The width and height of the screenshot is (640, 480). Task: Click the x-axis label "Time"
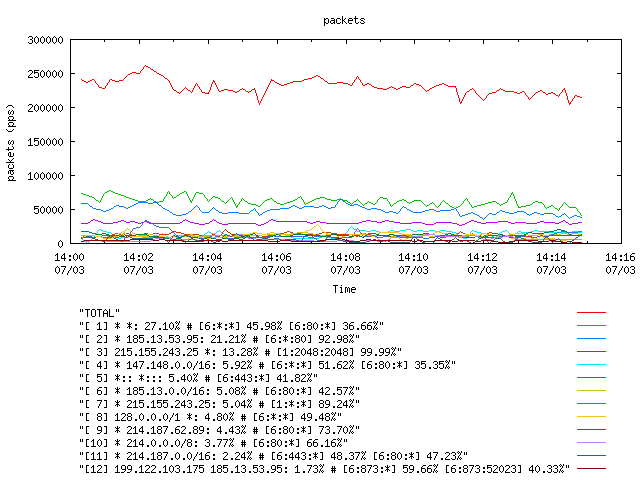pos(344,289)
